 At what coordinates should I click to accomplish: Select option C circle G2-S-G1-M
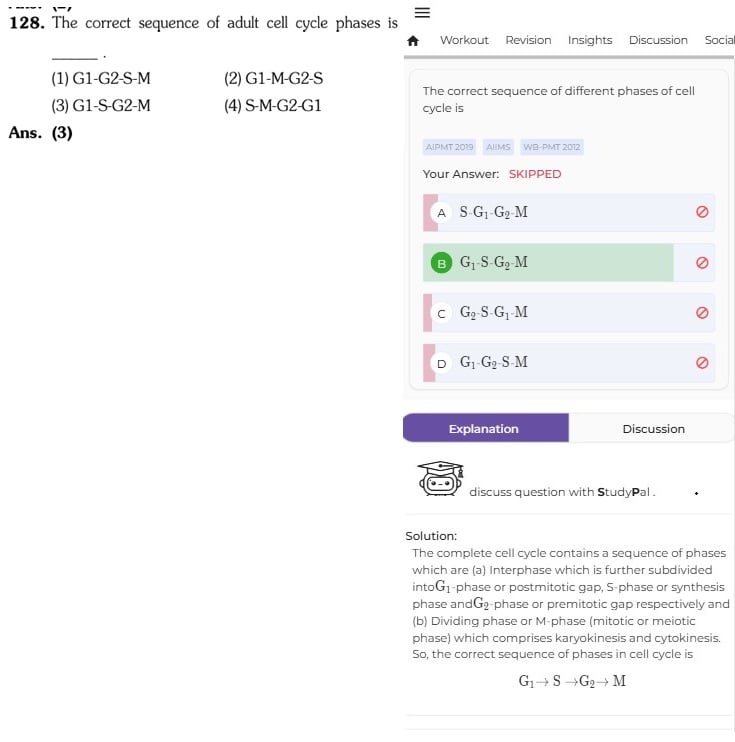coord(441,313)
